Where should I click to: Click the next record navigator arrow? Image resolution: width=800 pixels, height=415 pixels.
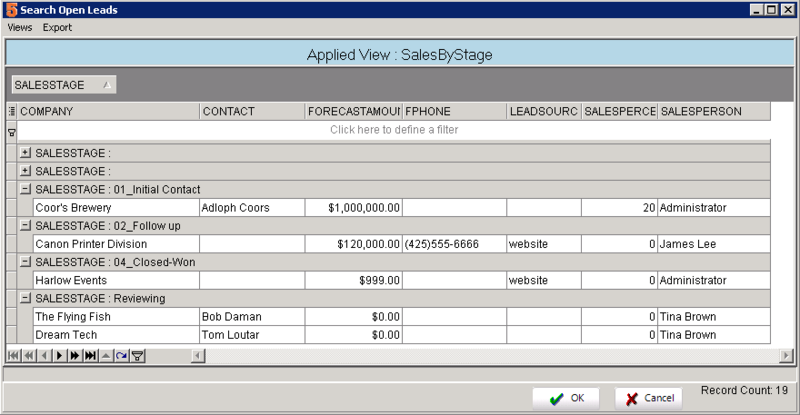coord(59,355)
